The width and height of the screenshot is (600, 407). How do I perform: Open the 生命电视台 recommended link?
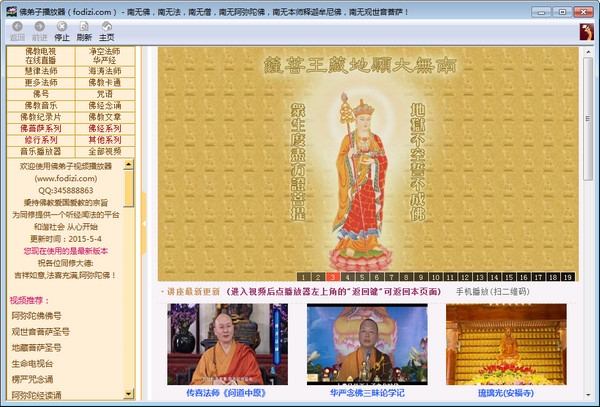tap(33, 363)
